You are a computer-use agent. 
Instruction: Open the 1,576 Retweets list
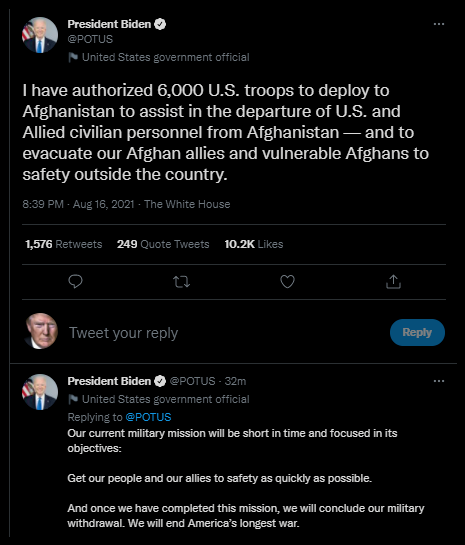point(64,244)
